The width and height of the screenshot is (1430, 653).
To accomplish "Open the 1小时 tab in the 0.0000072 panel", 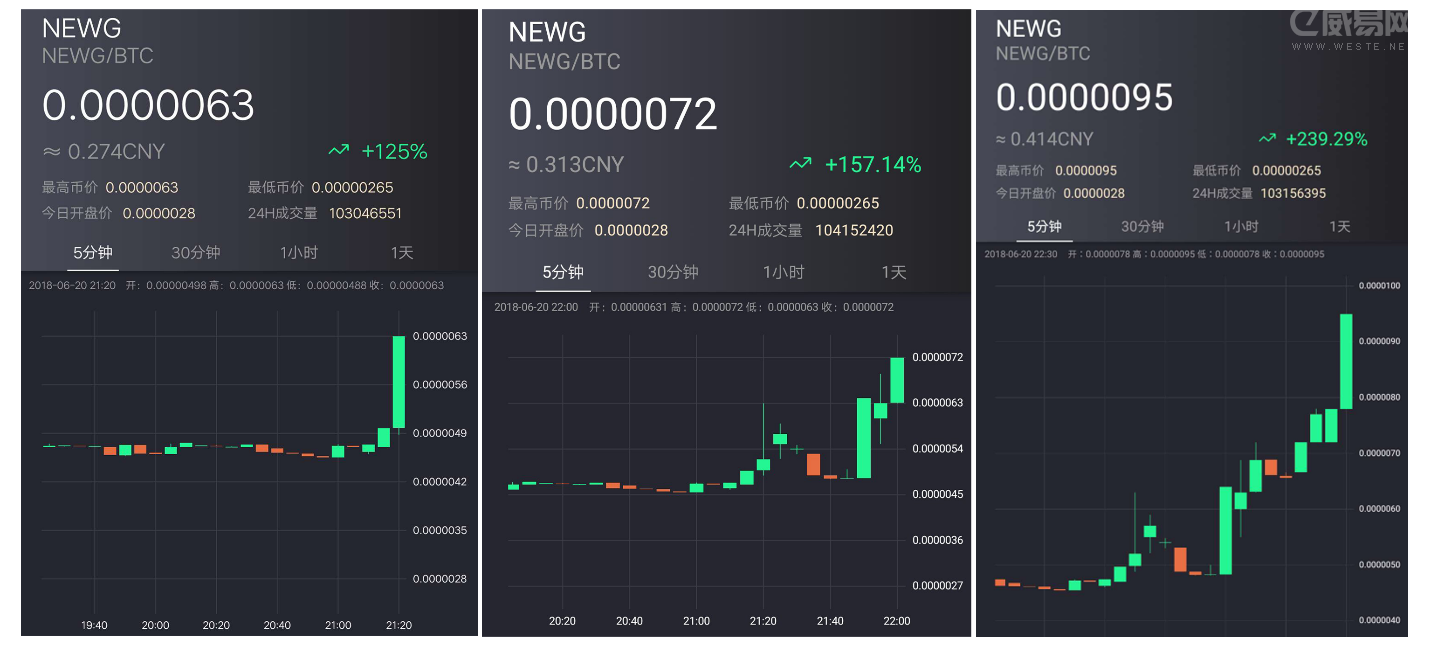I will coord(783,272).
